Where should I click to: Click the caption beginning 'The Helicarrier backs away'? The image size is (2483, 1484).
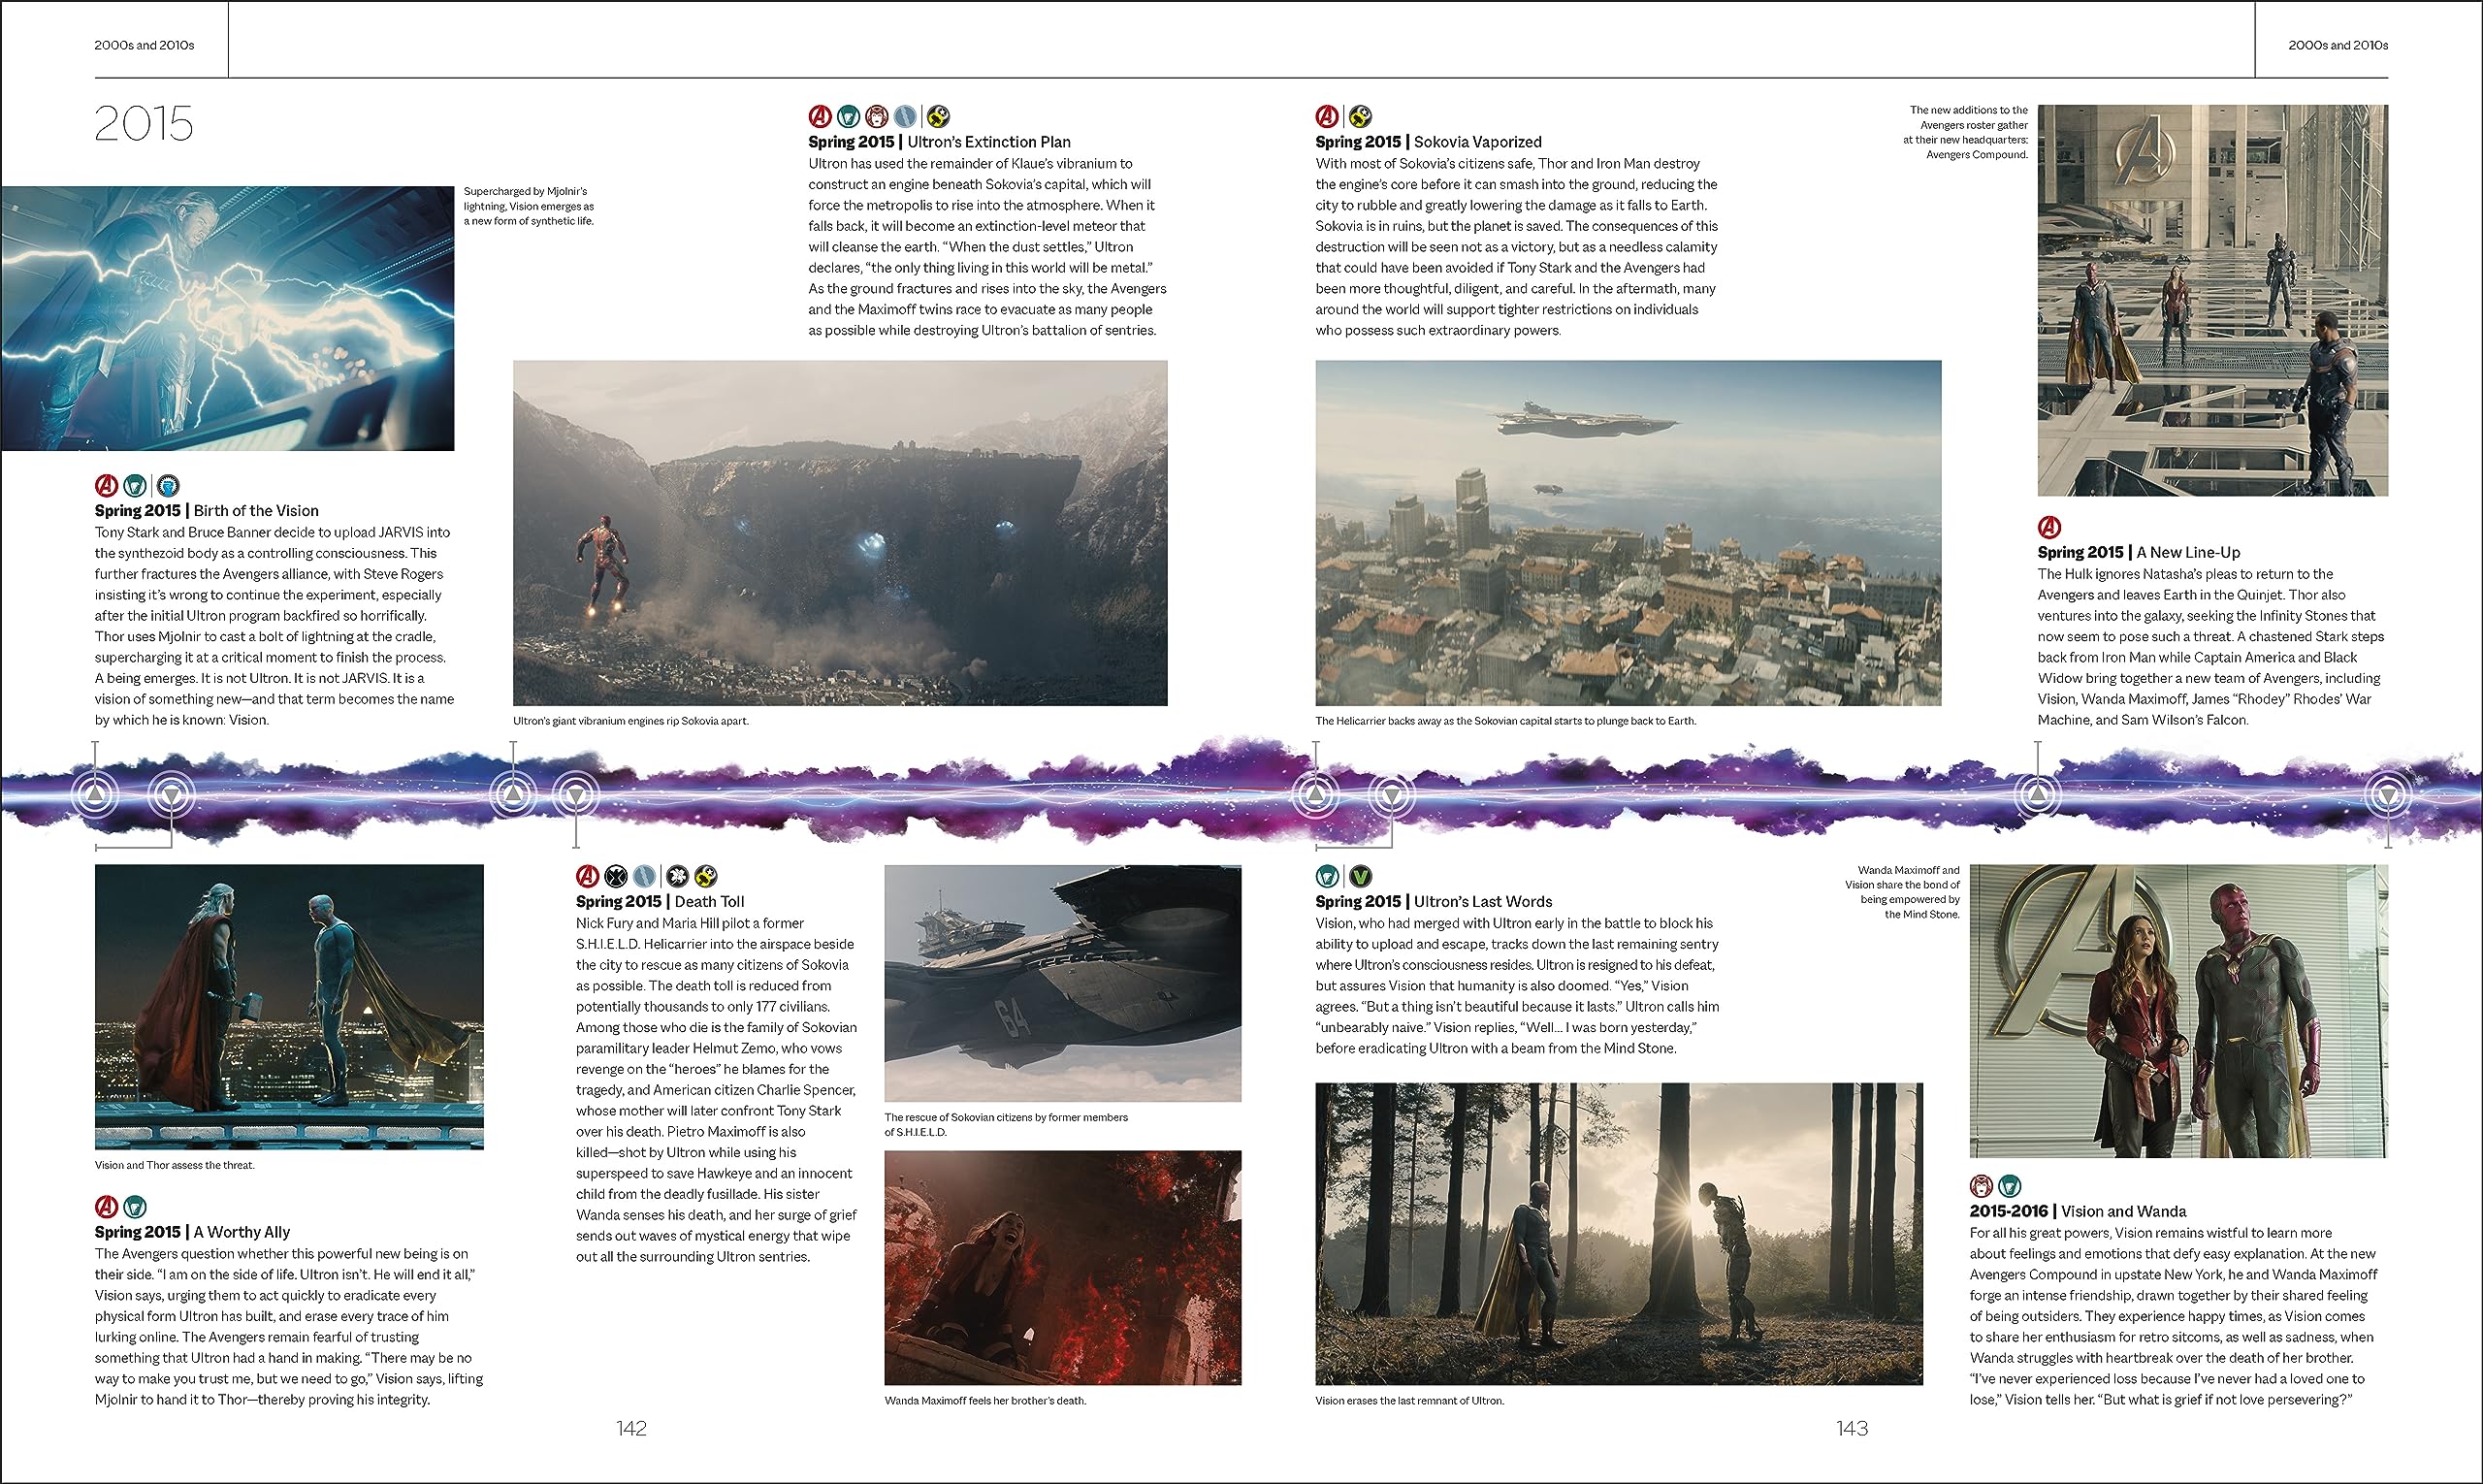tap(1506, 721)
